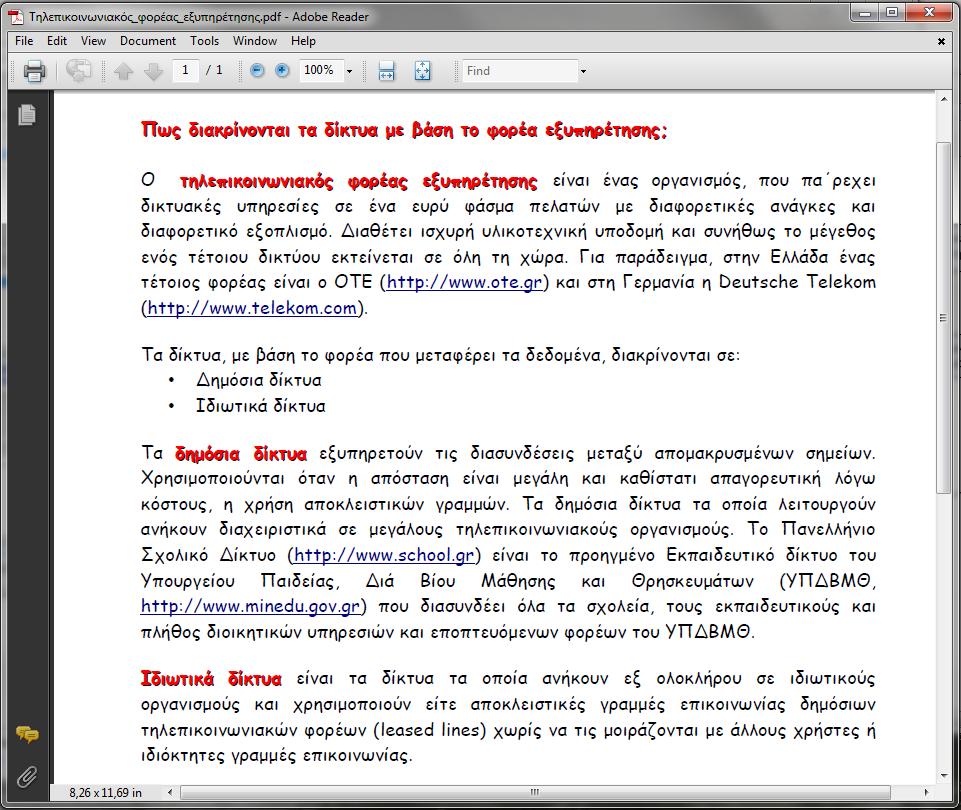The width and height of the screenshot is (961, 810).
Task: Open the http://www.ote.gr link
Action: (x=465, y=282)
